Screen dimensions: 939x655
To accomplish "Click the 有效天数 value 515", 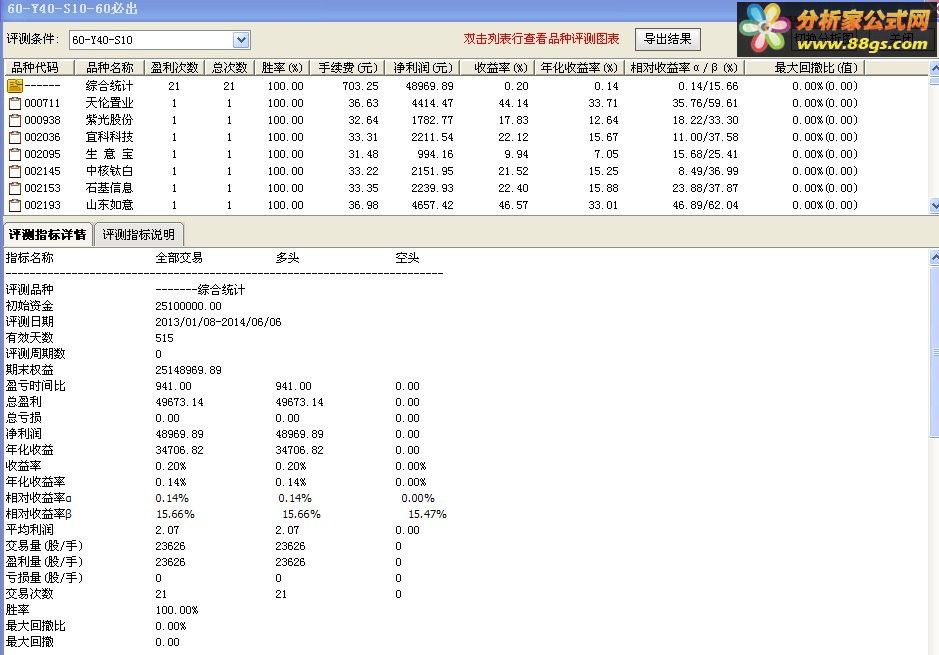I will [165, 338].
